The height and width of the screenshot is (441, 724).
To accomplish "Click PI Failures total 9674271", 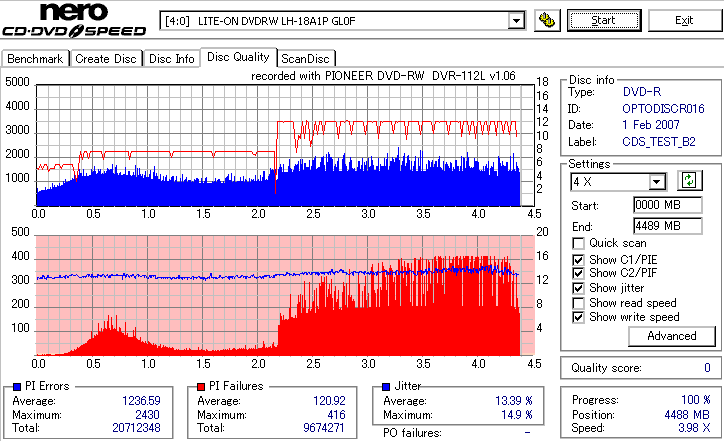I will pyautogui.click(x=324, y=428).
